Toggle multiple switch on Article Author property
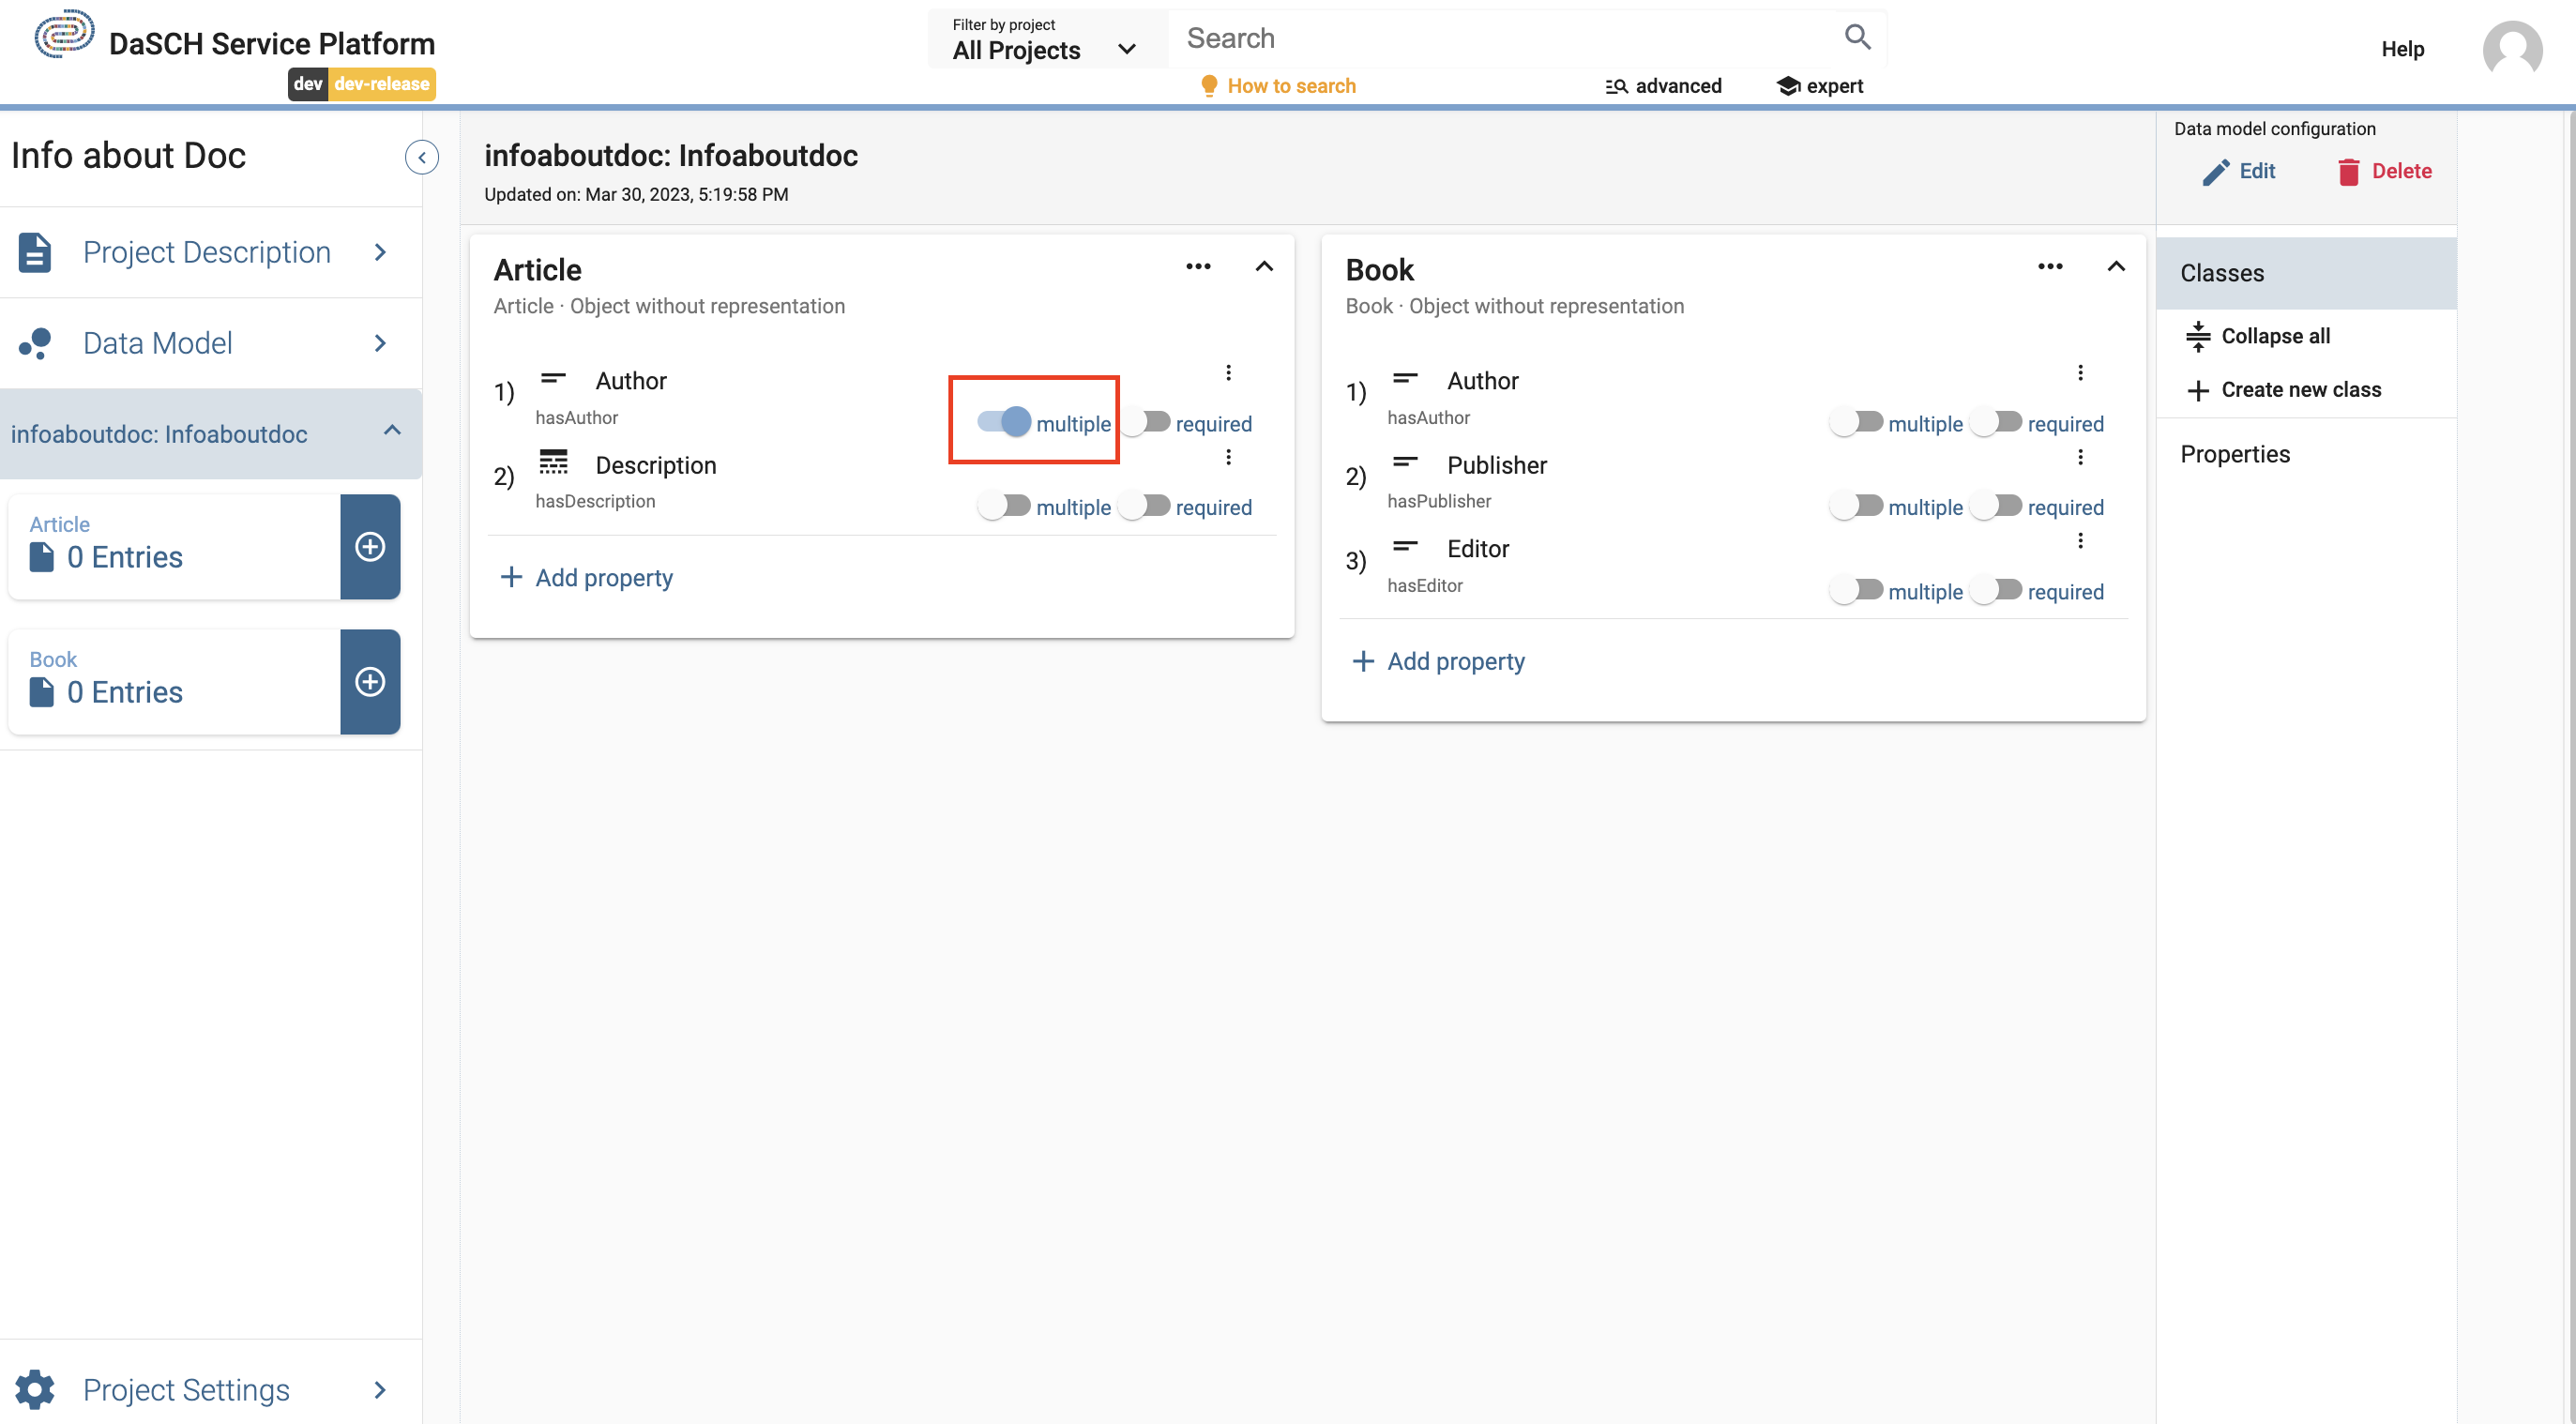 click(x=1012, y=423)
